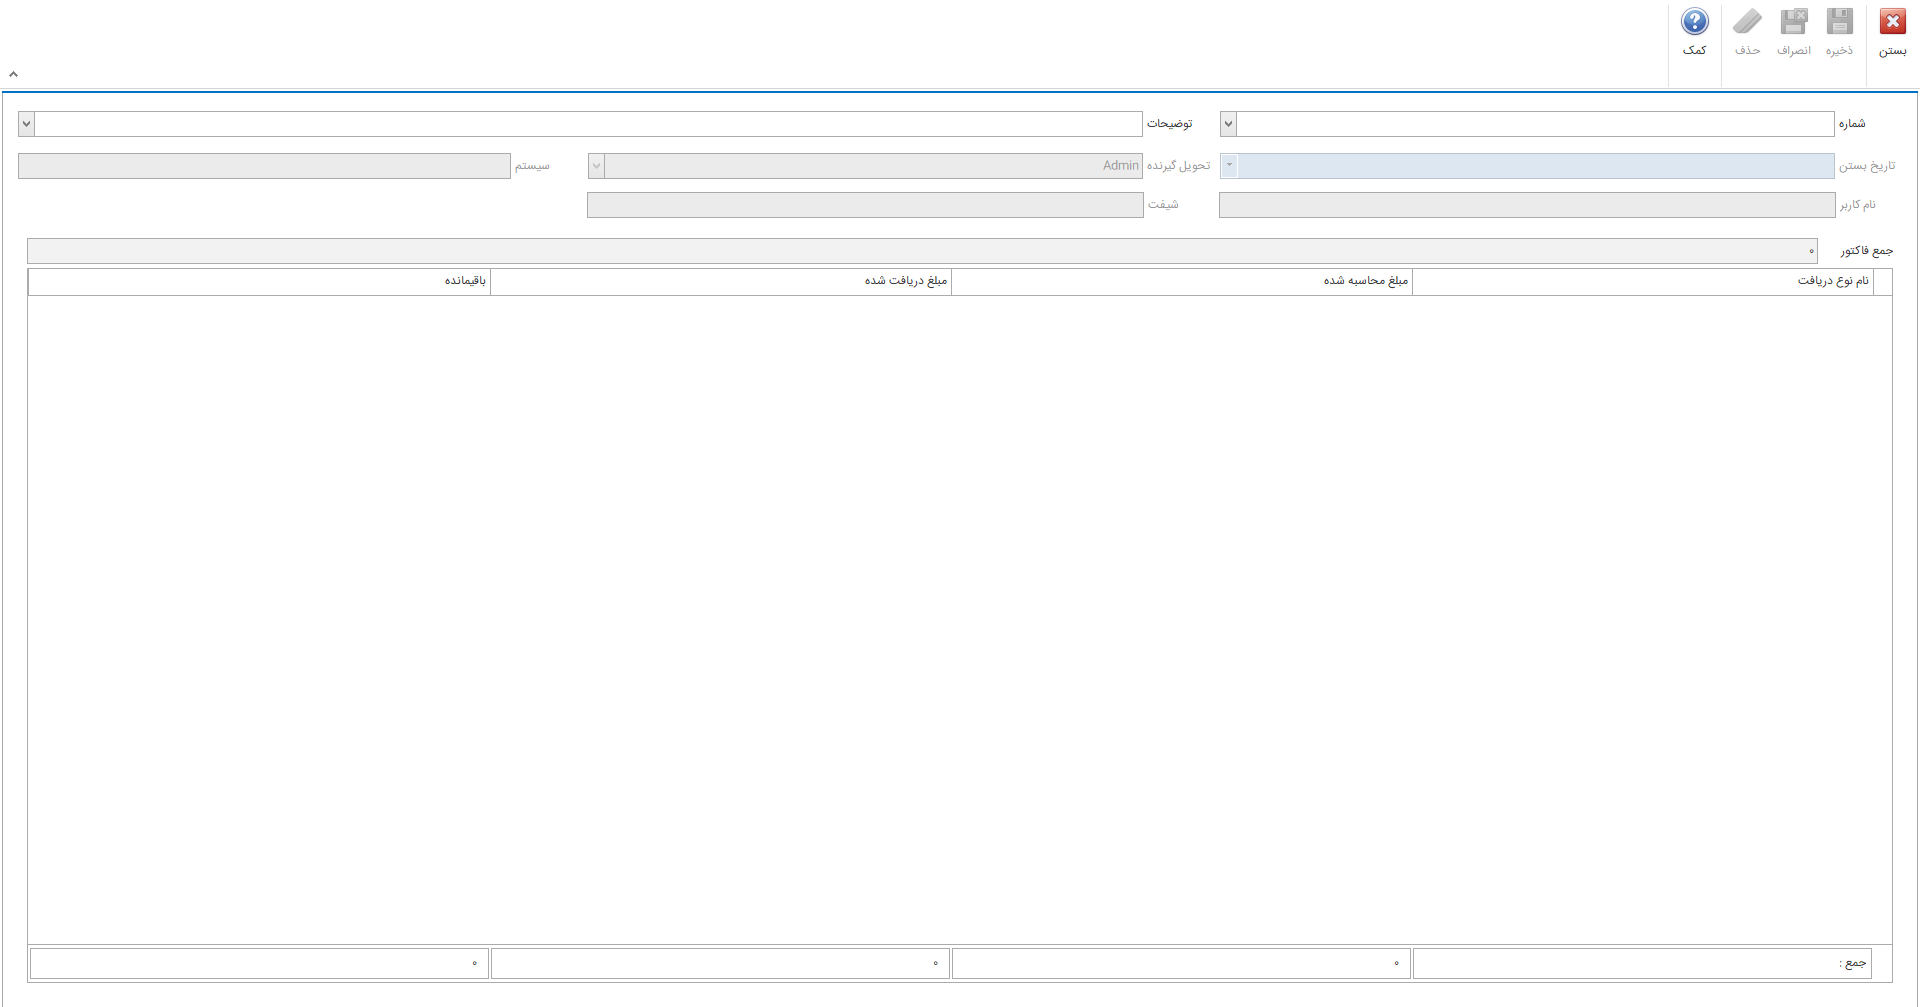Click the بستن (Close) toolbar icon
Screen dimensions: 1920x1007
(1892, 23)
